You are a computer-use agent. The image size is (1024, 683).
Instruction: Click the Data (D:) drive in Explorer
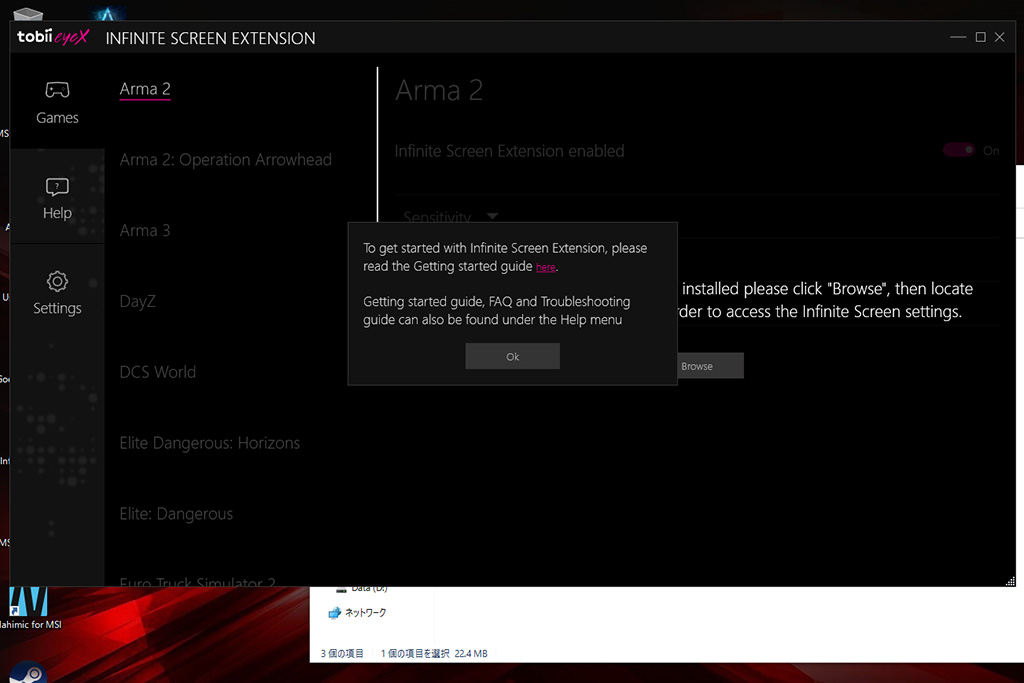pyautogui.click(x=361, y=589)
